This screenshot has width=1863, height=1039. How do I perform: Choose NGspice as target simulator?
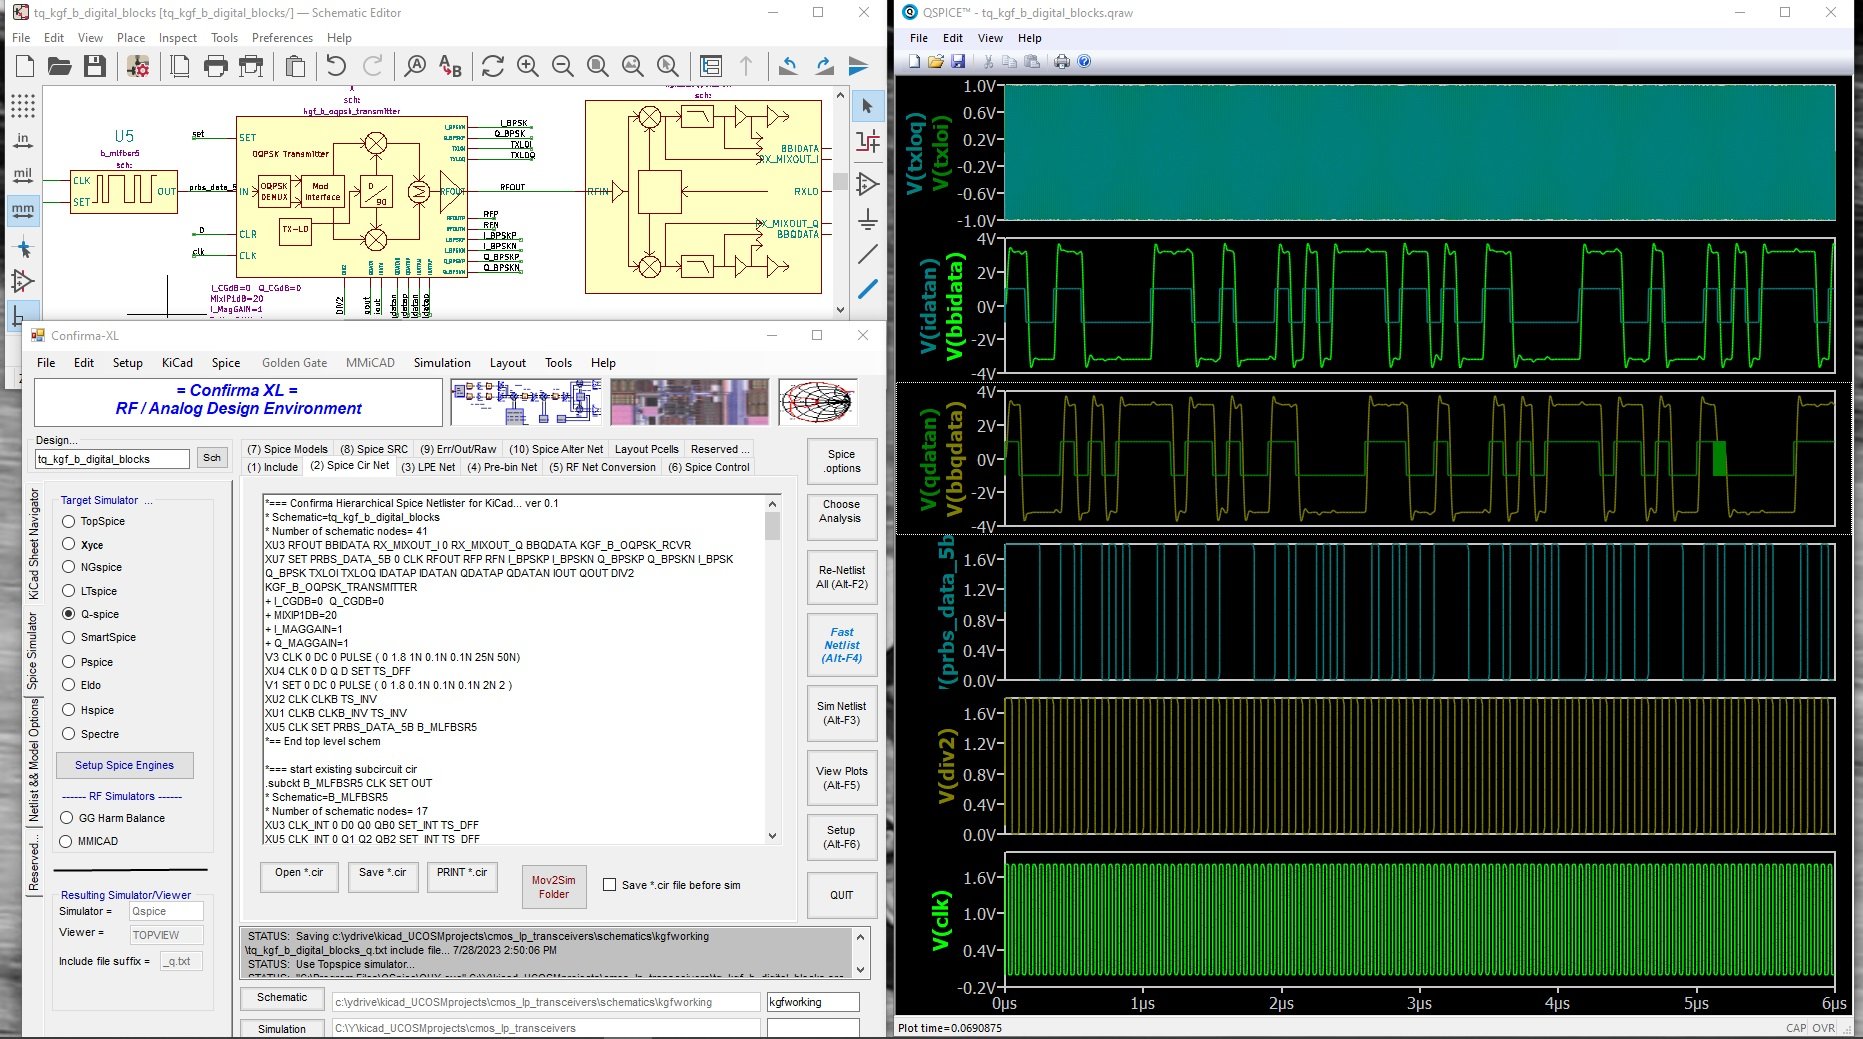(69, 567)
